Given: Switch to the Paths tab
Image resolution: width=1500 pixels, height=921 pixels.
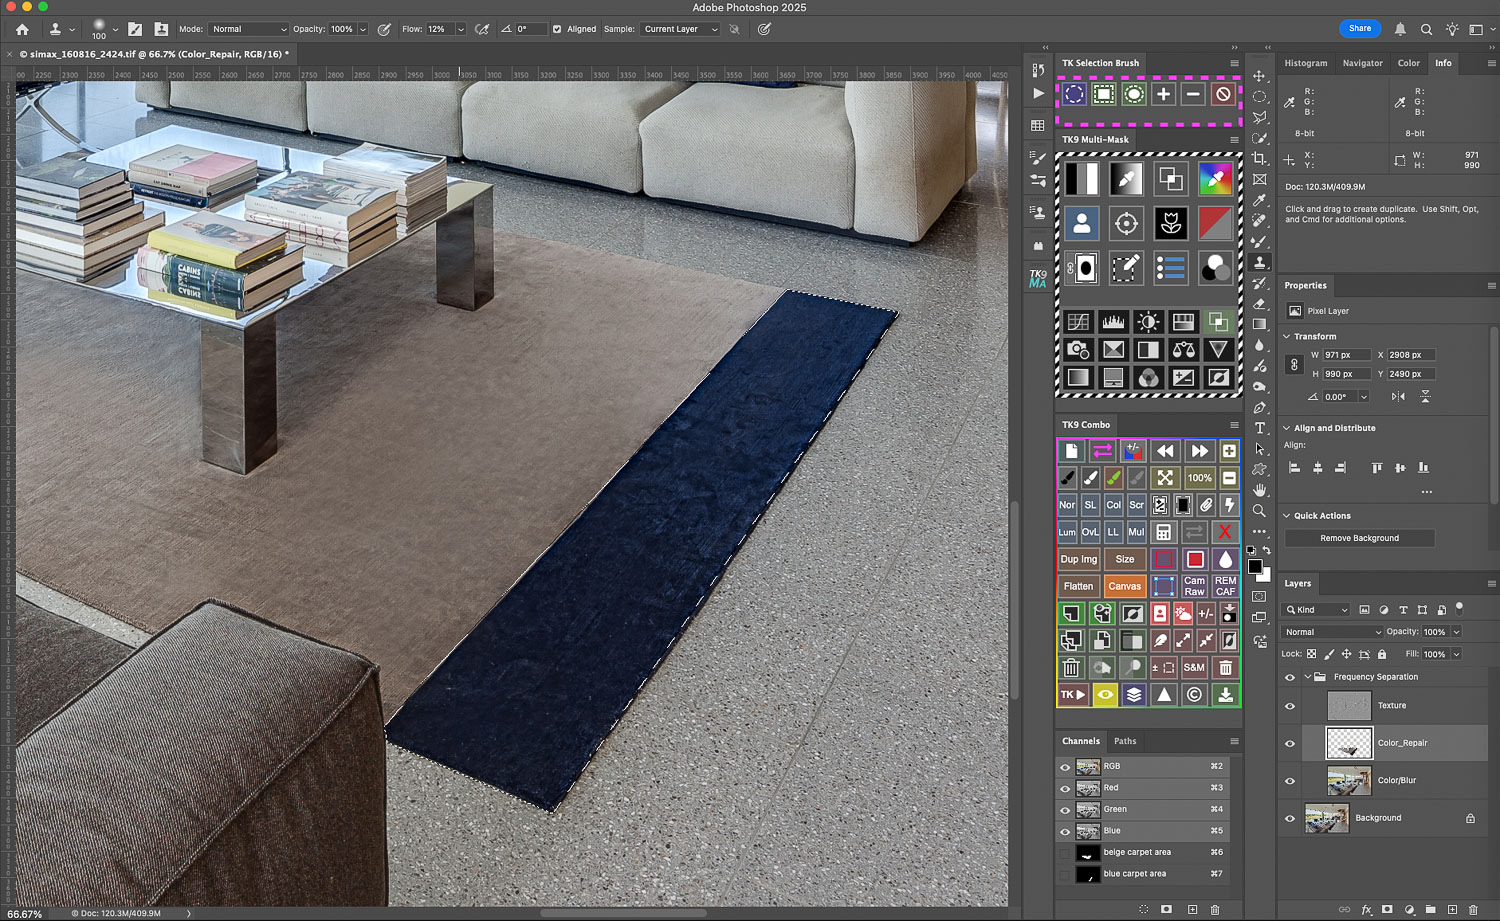Looking at the screenshot, I should pos(1125,741).
